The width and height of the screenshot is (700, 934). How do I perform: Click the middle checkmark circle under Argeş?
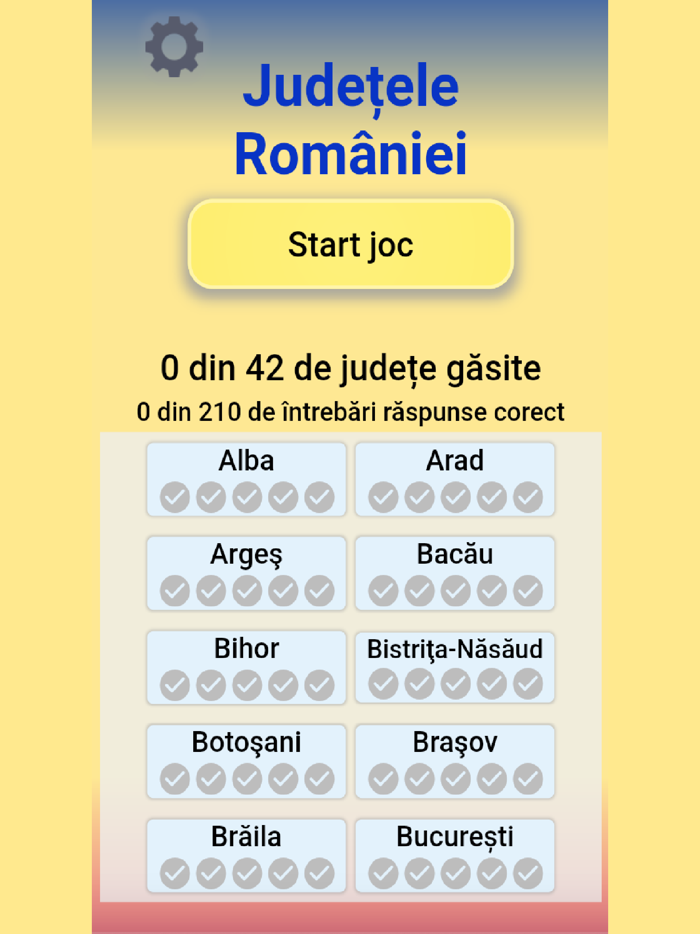click(246, 589)
